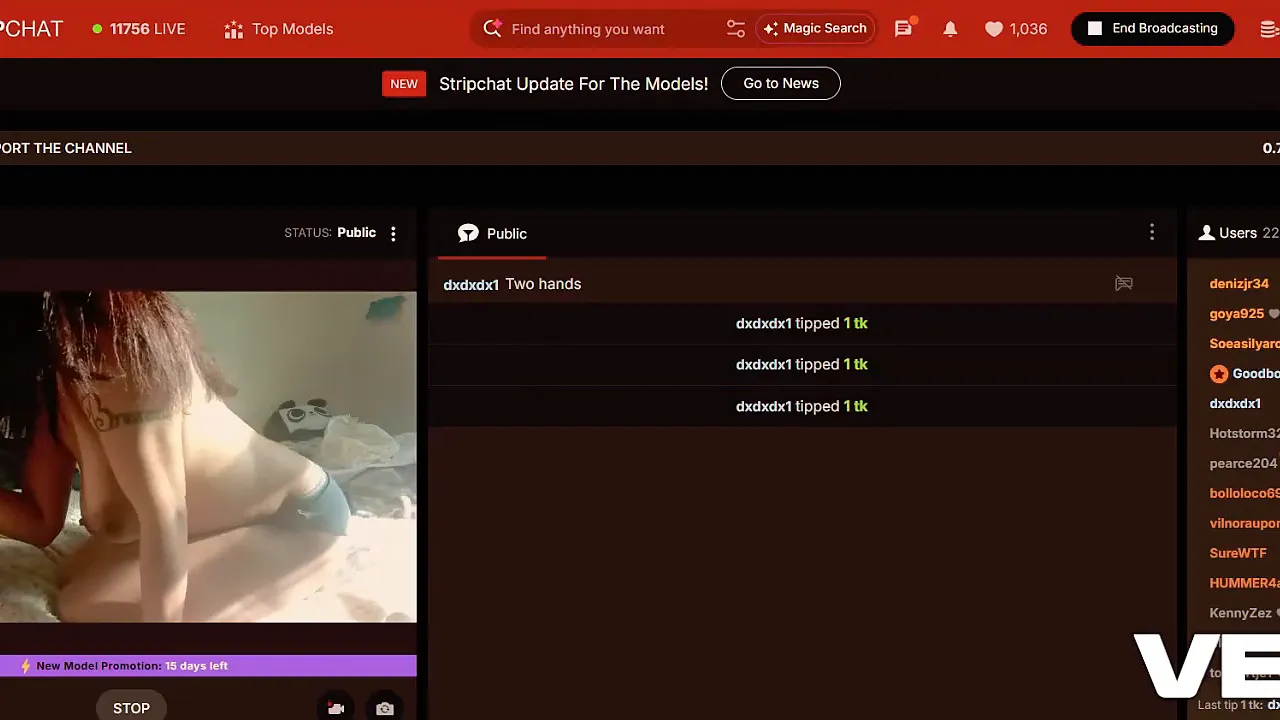Click the speech bubble icon on Public tab
The image size is (1280, 720).
coord(468,233)
